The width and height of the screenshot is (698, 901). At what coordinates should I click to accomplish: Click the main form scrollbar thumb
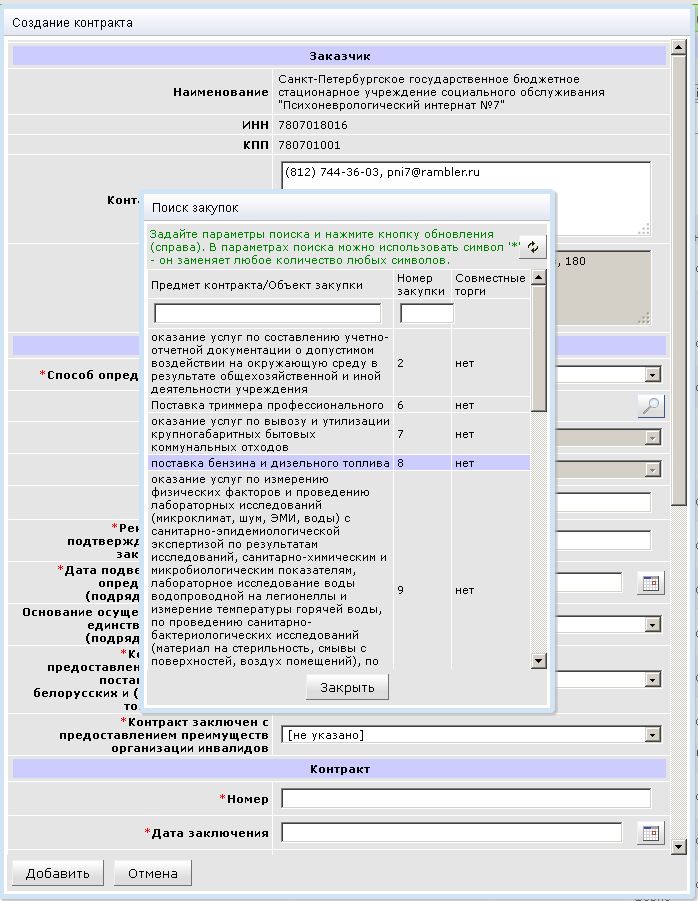click(x=678, y=280)
